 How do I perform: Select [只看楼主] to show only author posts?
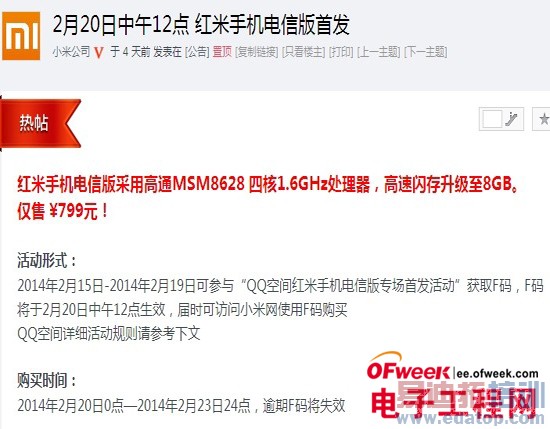(x=303, y=52)
